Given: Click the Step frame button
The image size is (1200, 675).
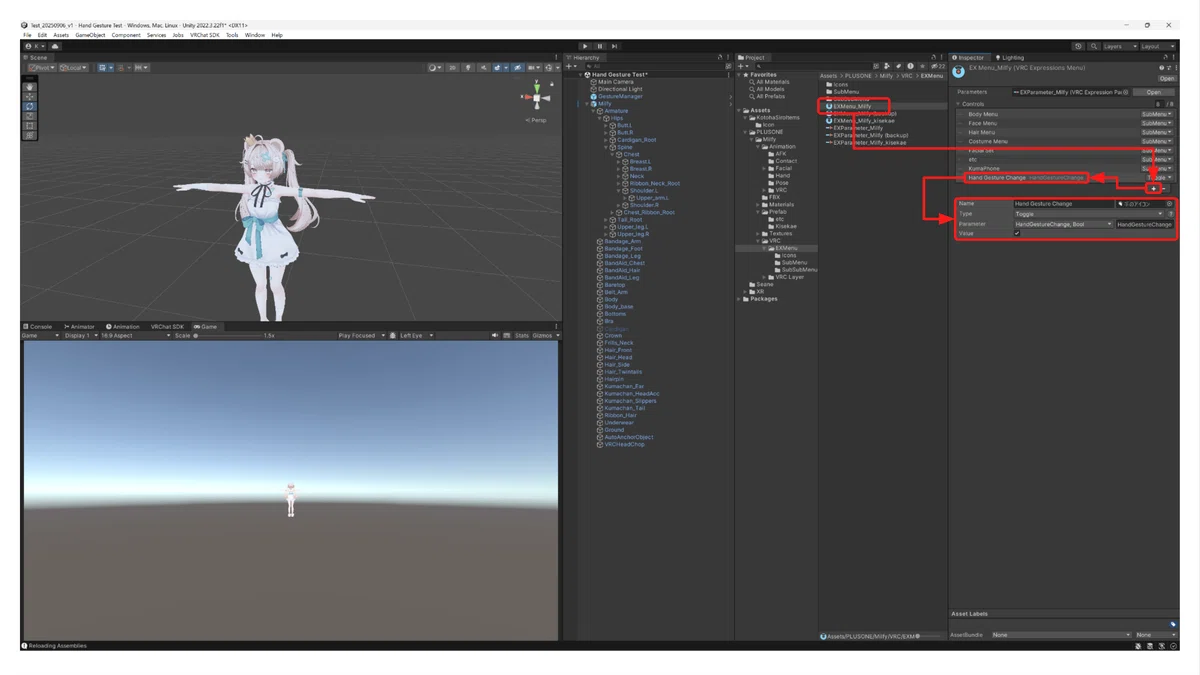Looking at the screenshot, I should point(614,46).
